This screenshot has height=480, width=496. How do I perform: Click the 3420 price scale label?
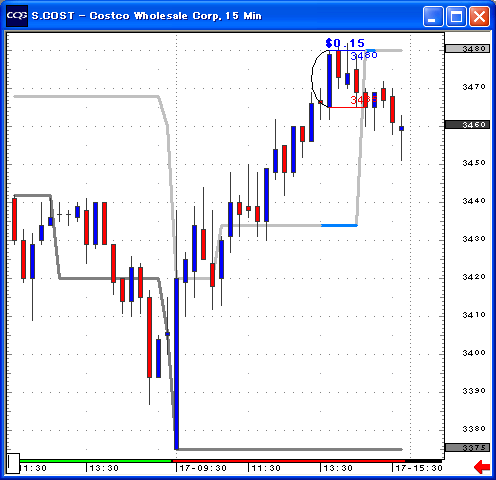point(474,277)
